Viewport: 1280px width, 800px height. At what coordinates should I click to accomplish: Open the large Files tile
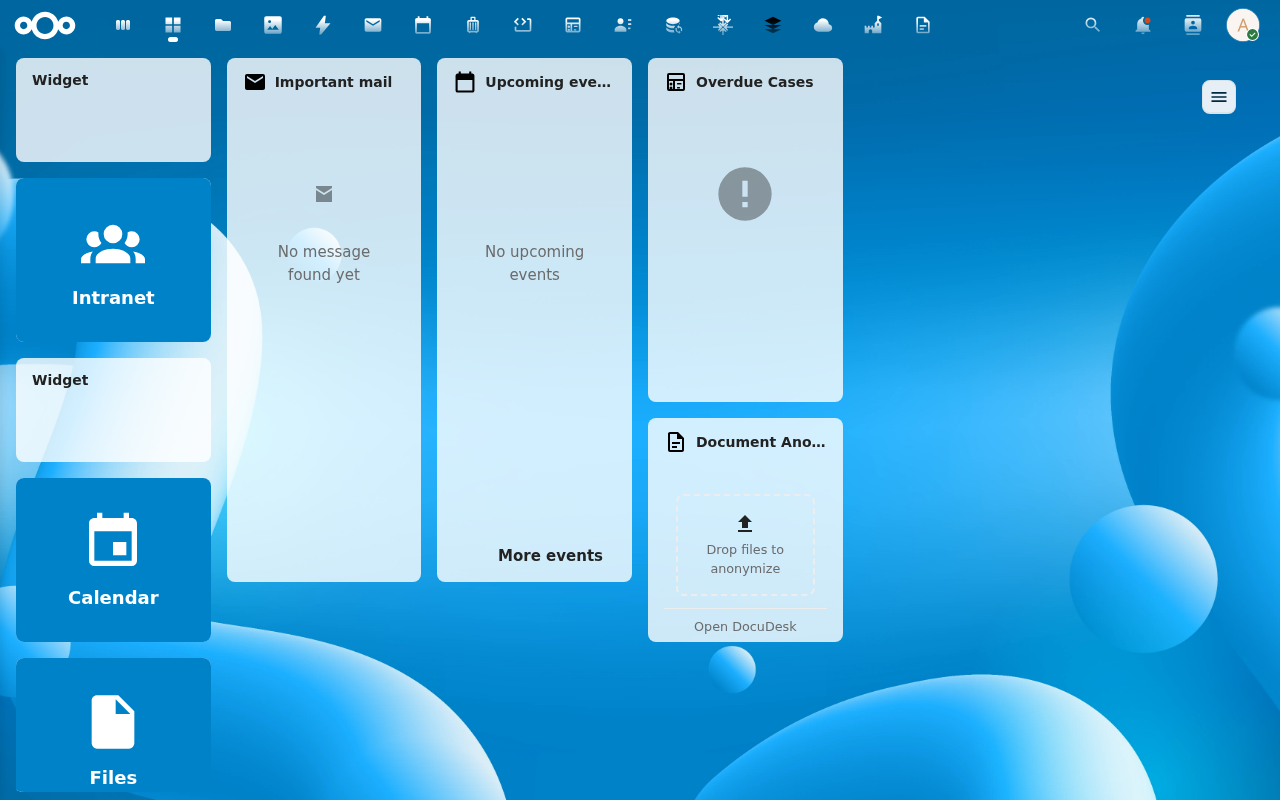(x=113, y=725)
